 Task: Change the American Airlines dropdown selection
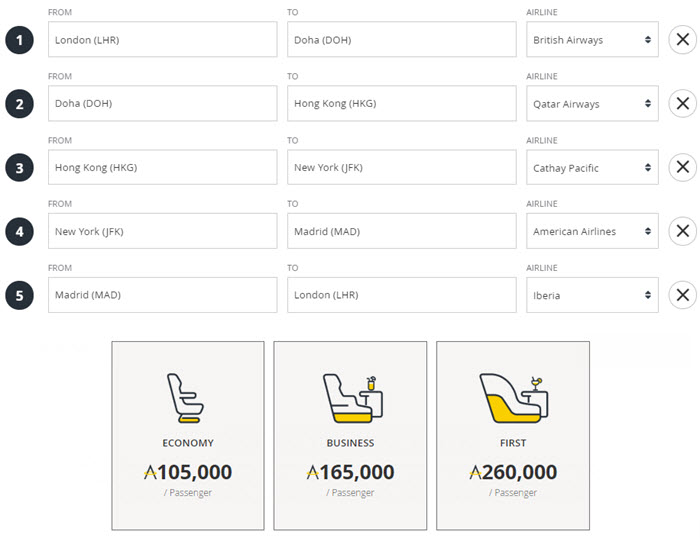coord(592,231)
